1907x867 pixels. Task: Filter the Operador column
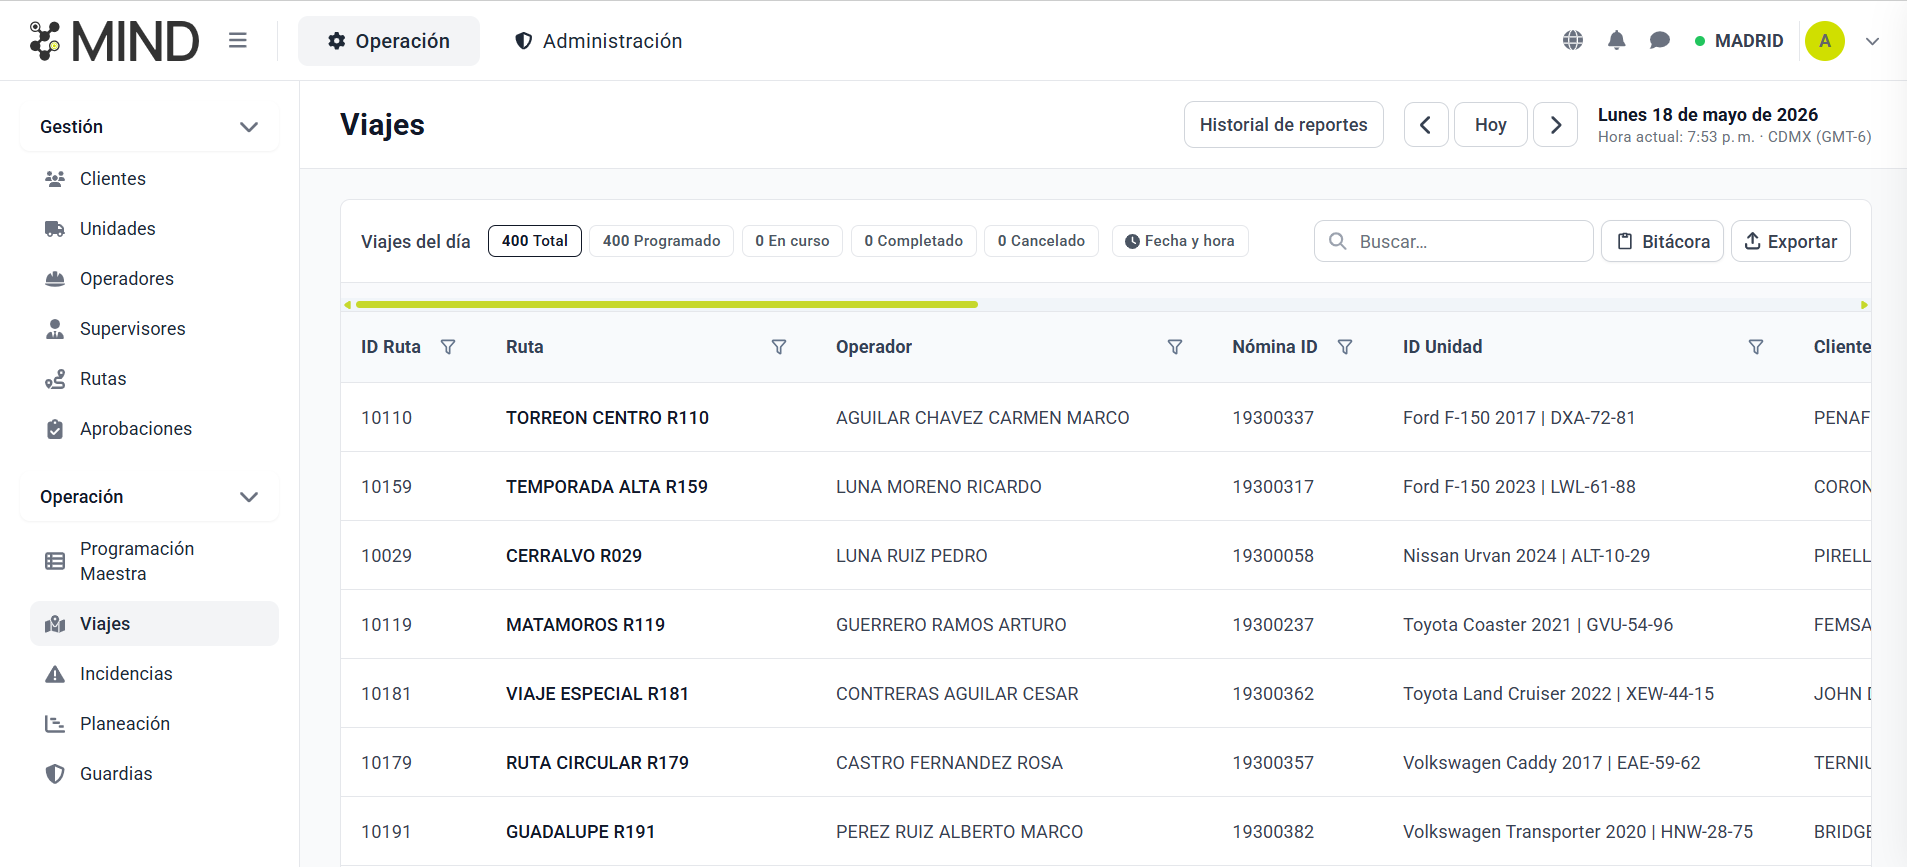pyautogui.click(x=1175, y=347)
